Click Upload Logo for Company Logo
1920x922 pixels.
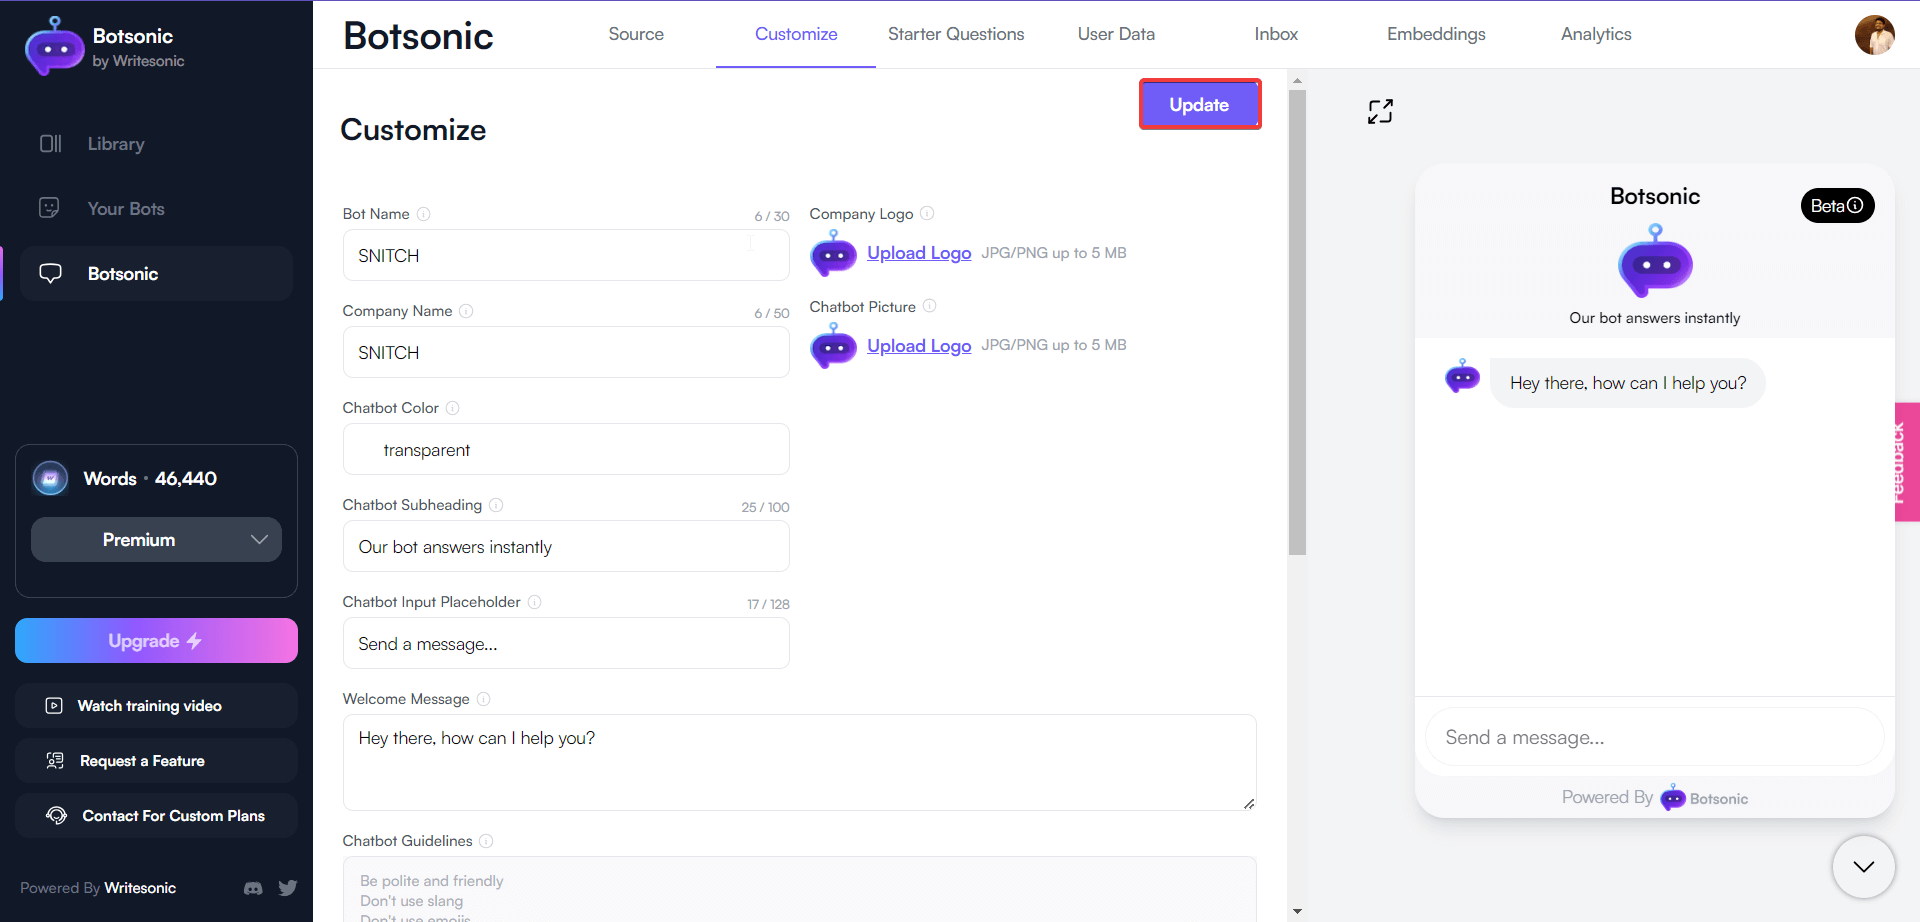[918, 252]
